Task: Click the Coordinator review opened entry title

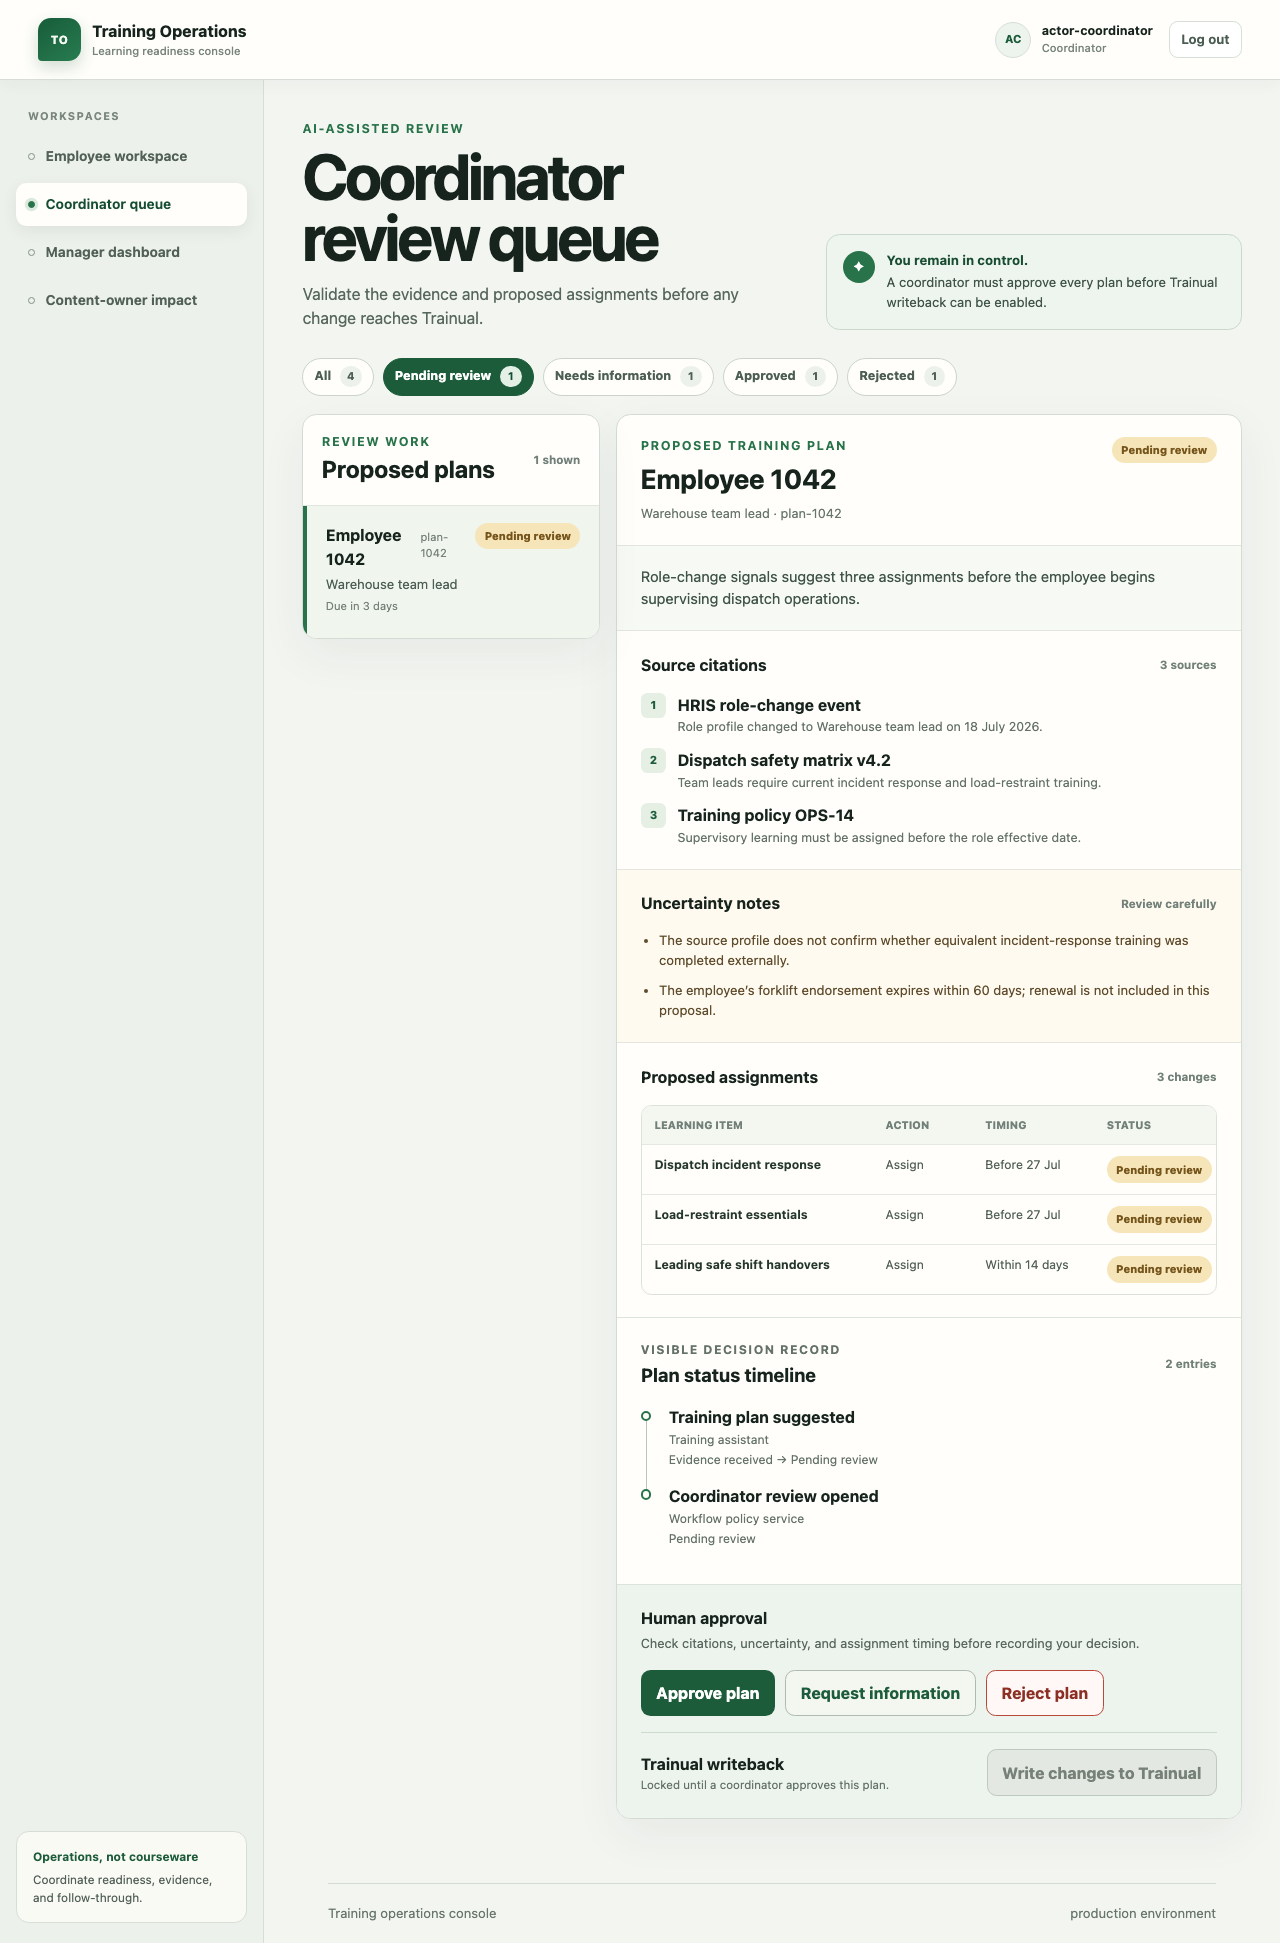Action: click(x=774, y=1496)
